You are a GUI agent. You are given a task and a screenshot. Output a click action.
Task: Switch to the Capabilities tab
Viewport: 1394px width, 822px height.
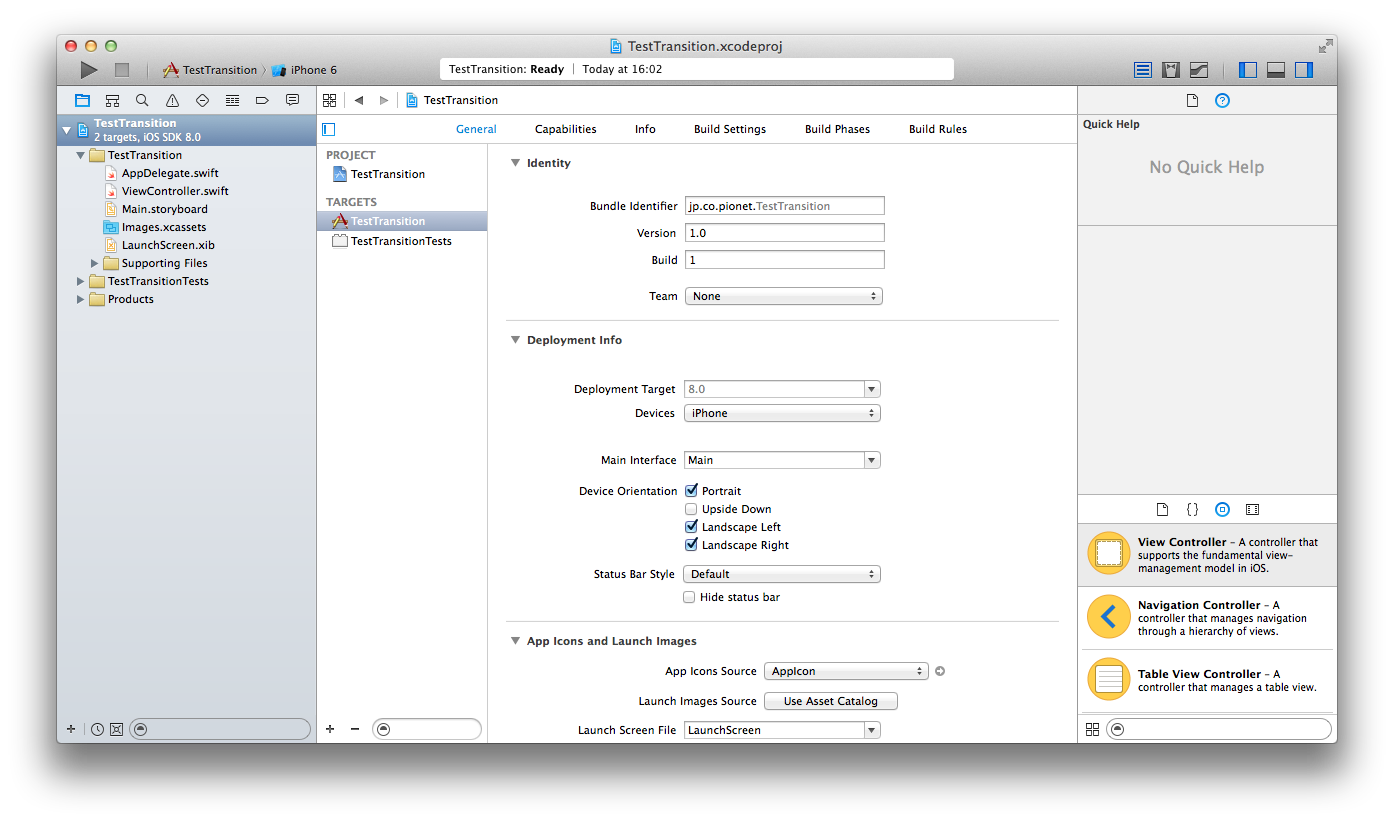click(x=566, y=129)
